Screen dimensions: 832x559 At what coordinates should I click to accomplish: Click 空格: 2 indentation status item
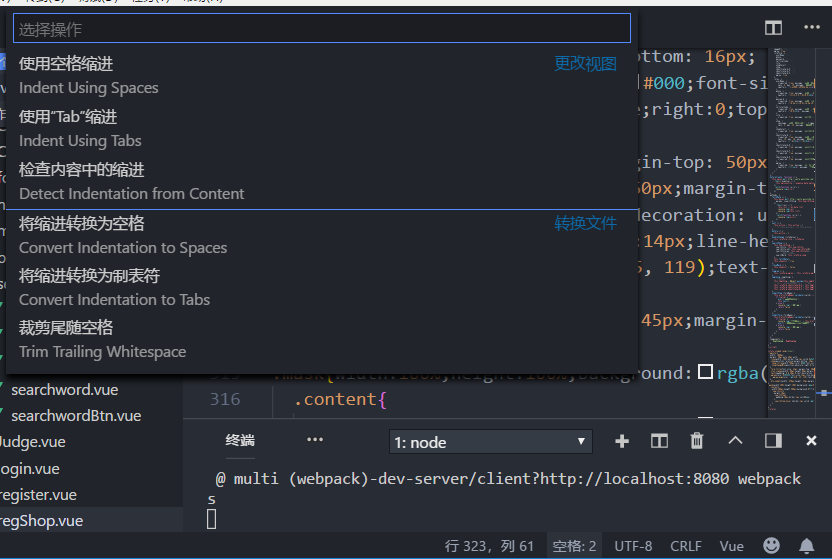click(x=574, y=546)
